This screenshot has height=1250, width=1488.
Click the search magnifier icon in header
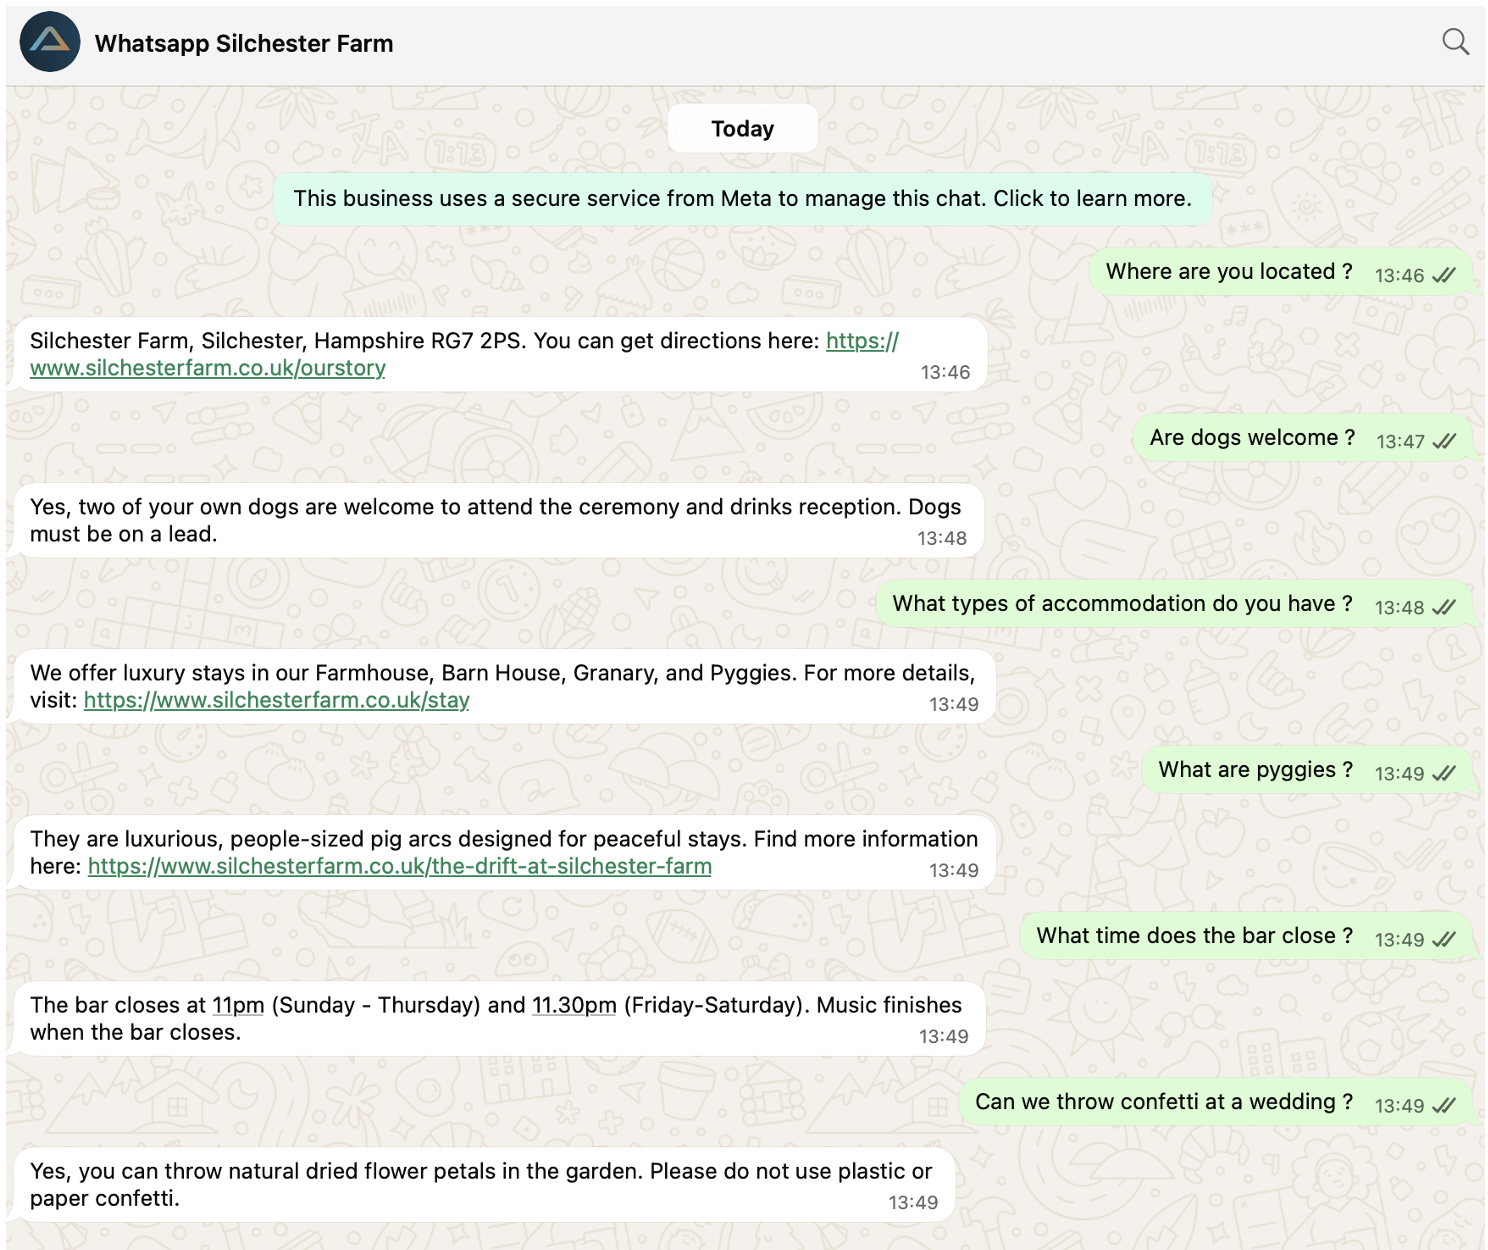[1455, 42]
